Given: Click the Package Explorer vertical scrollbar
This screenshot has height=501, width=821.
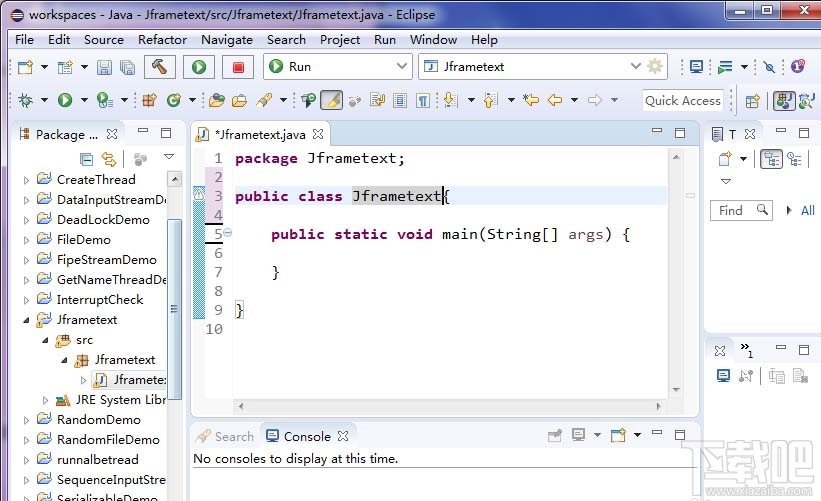Looking at the screenshot, I should tap(175, 300).
